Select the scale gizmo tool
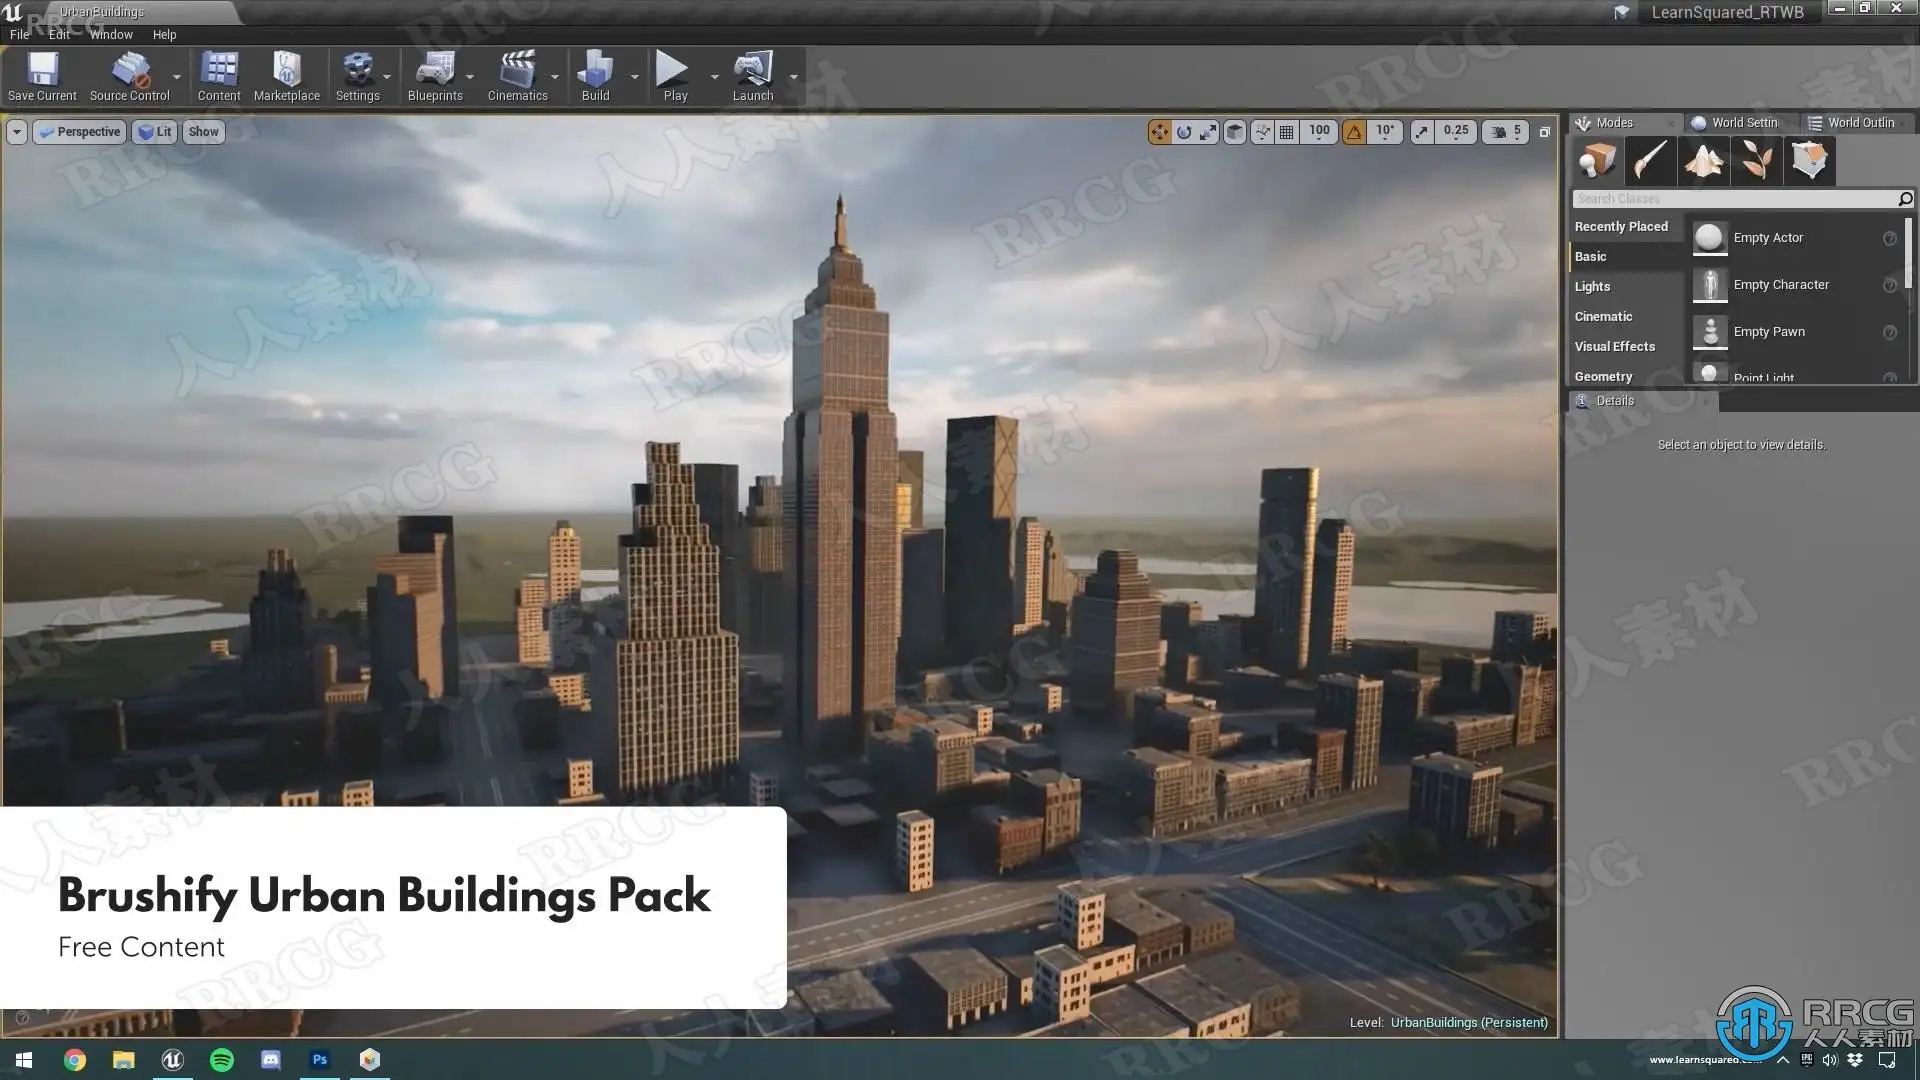This screenshot has width=1920, height=1080. coord(1208,132)
